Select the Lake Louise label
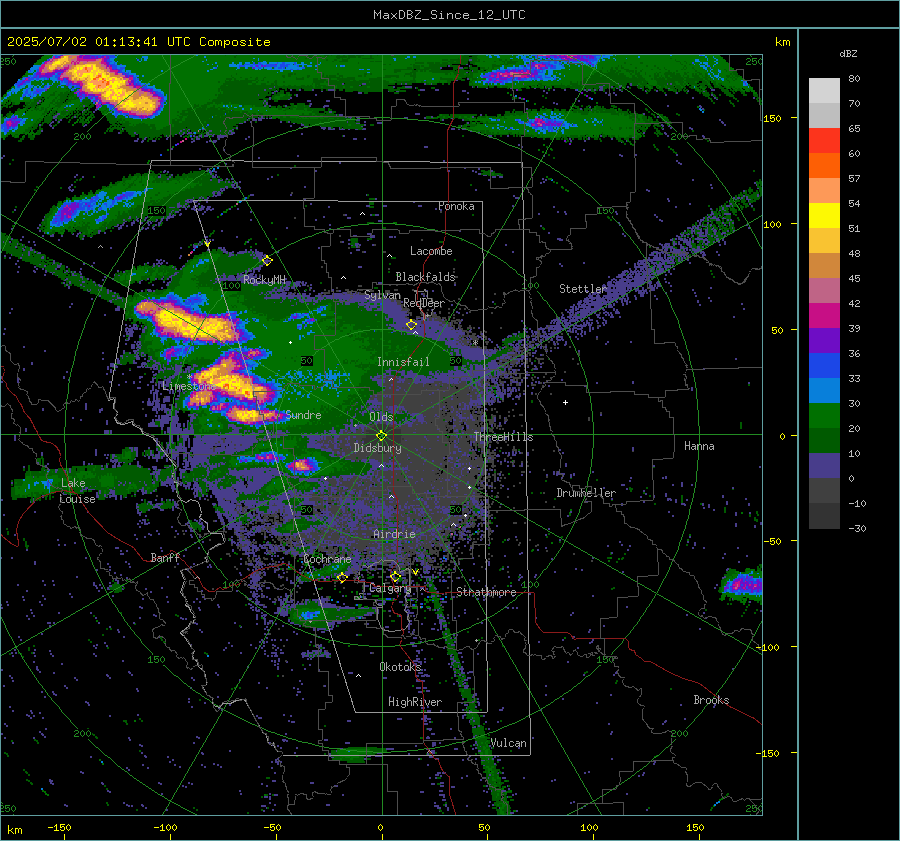The width and height of the screenshot is (900, 841). [77, 491]
